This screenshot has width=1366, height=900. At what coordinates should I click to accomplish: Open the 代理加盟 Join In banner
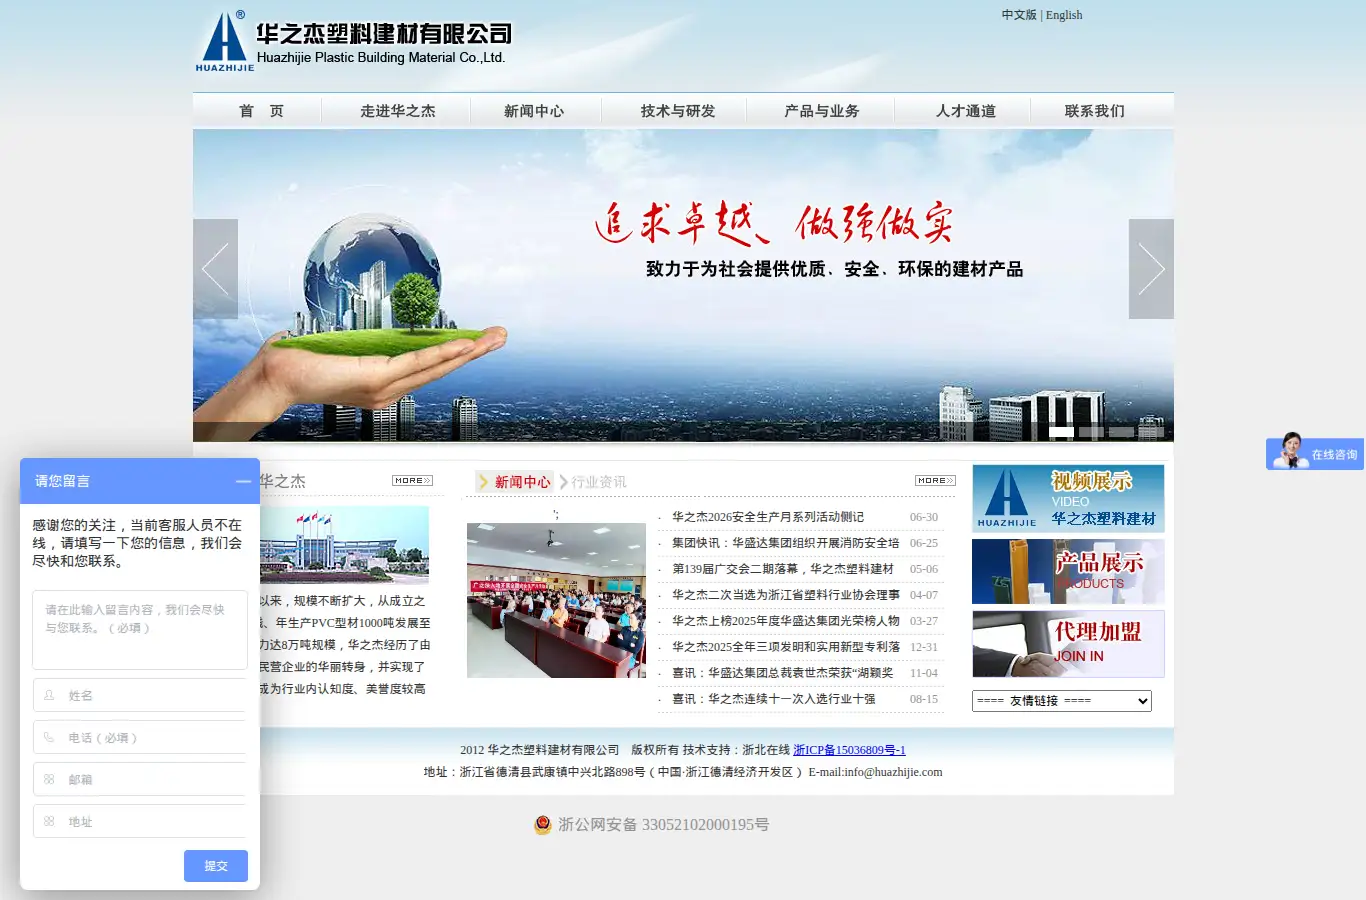pyautogui.click(x=1068, y=644)
